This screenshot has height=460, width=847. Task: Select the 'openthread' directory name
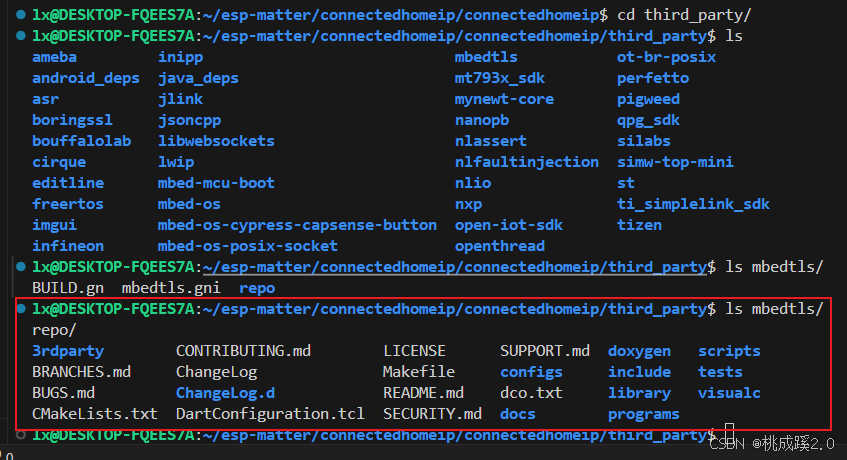point(500,246)
